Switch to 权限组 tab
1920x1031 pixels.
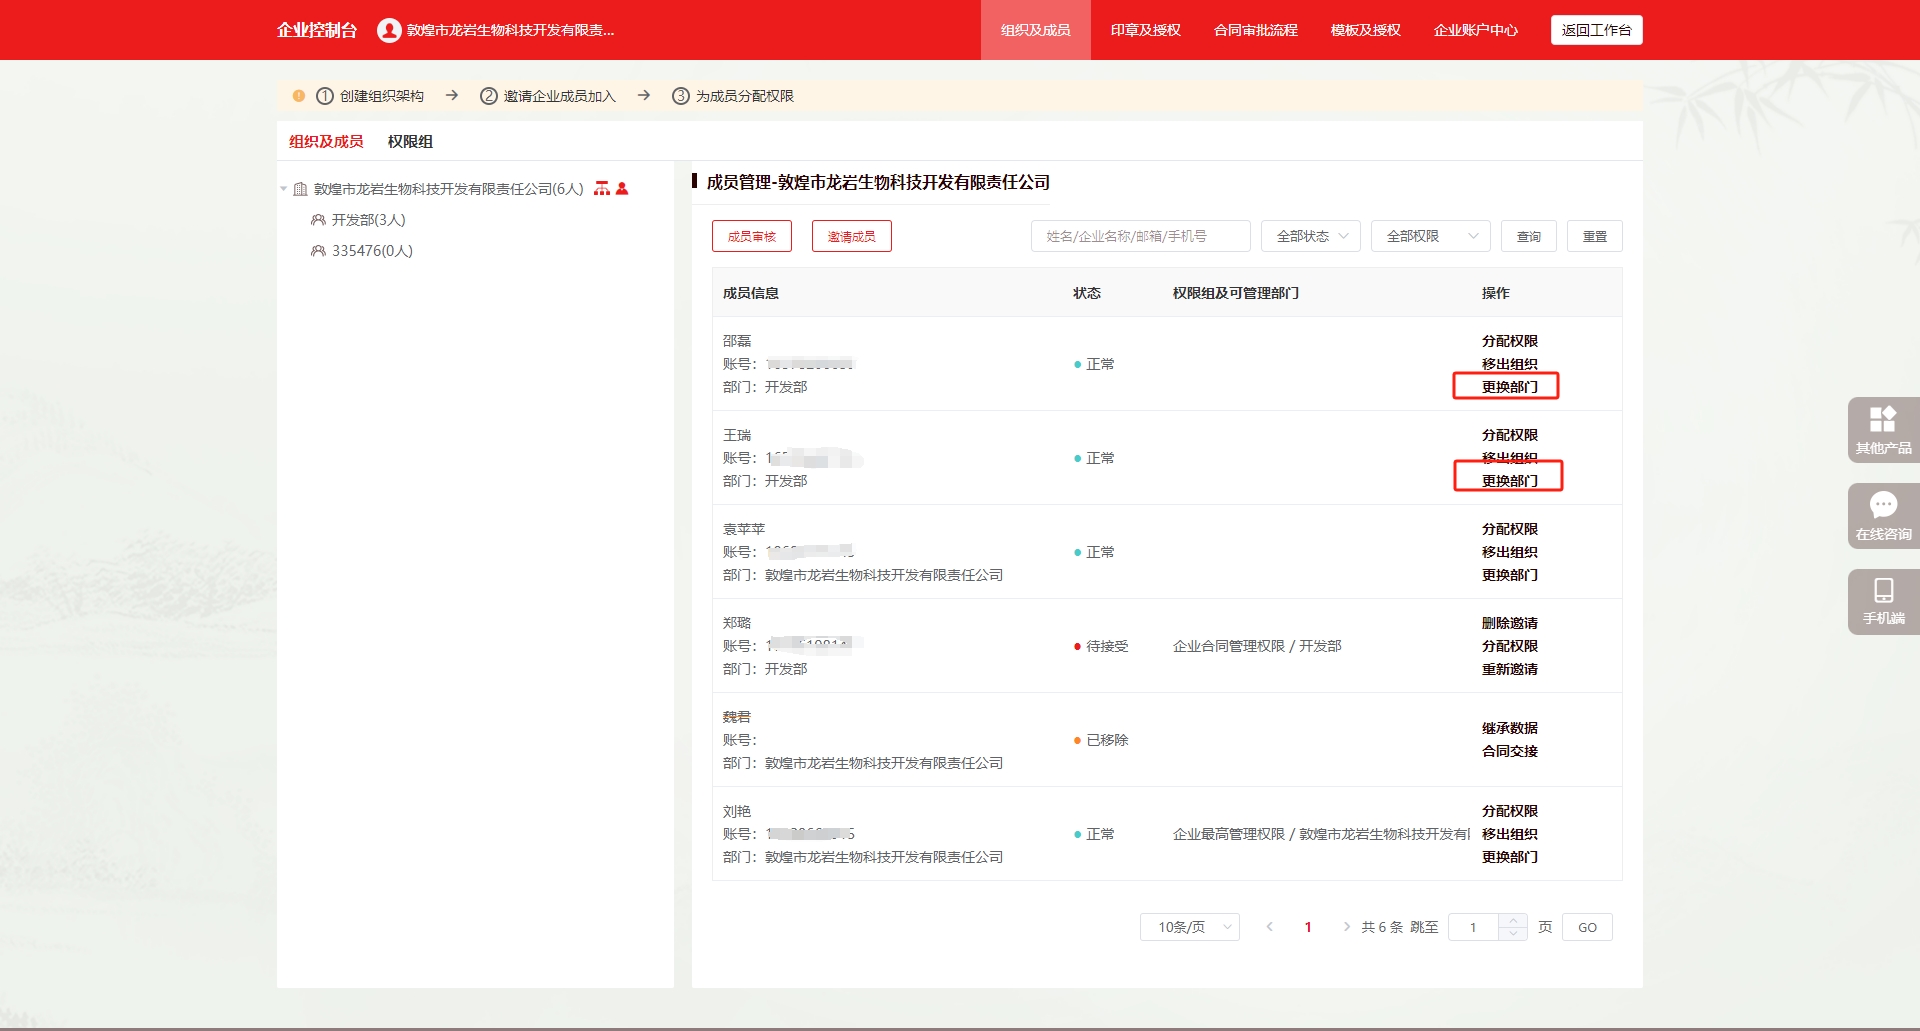pyautogui.click(x=410, y=142)
